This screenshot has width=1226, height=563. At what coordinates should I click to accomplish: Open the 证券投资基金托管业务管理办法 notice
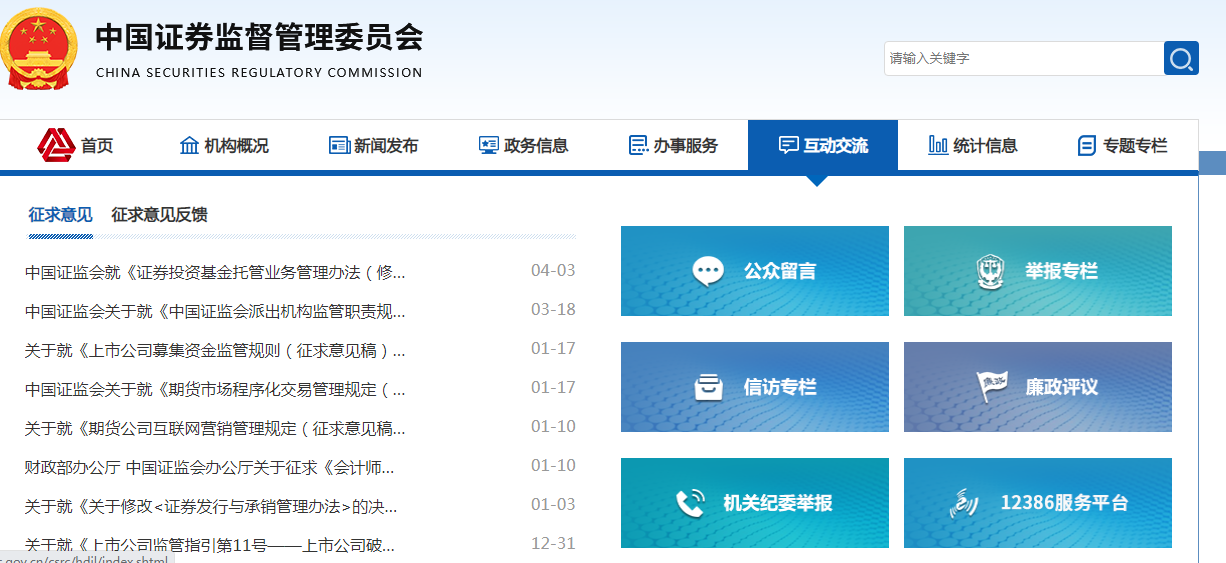click(215, 272)
